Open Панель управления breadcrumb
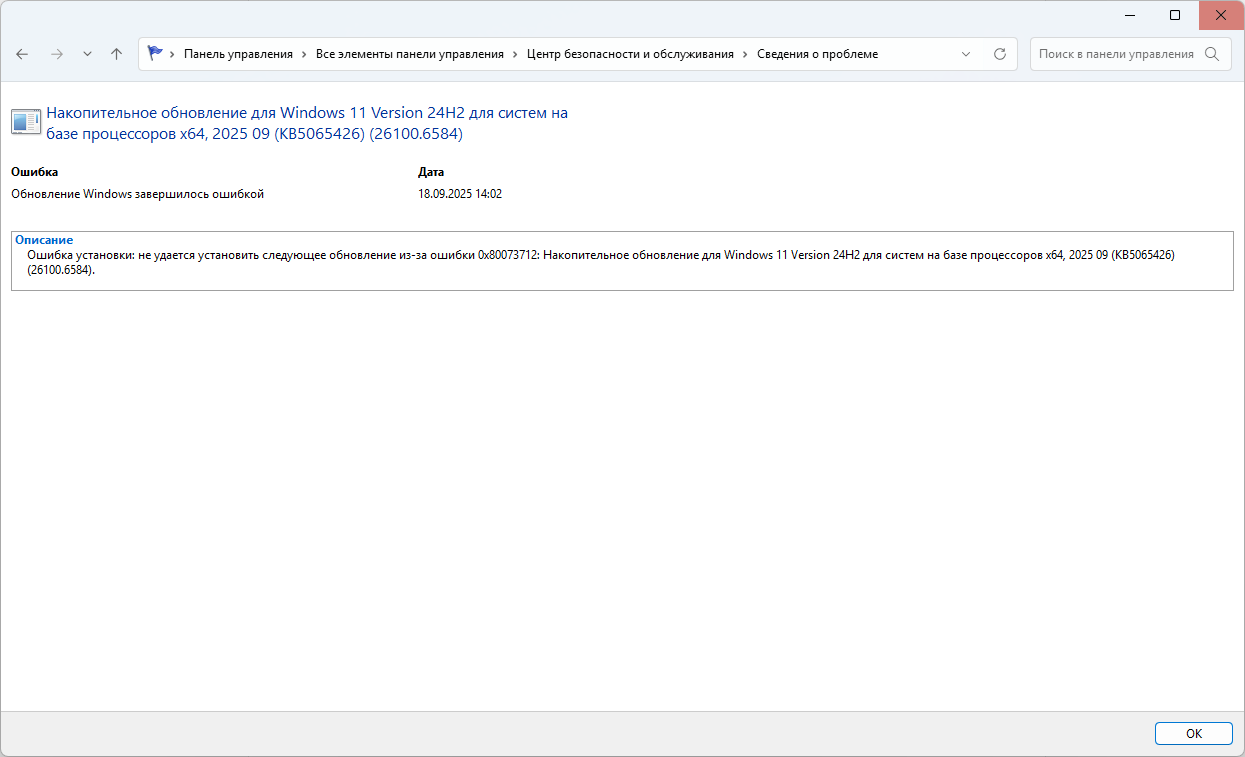 coord(238,54)
